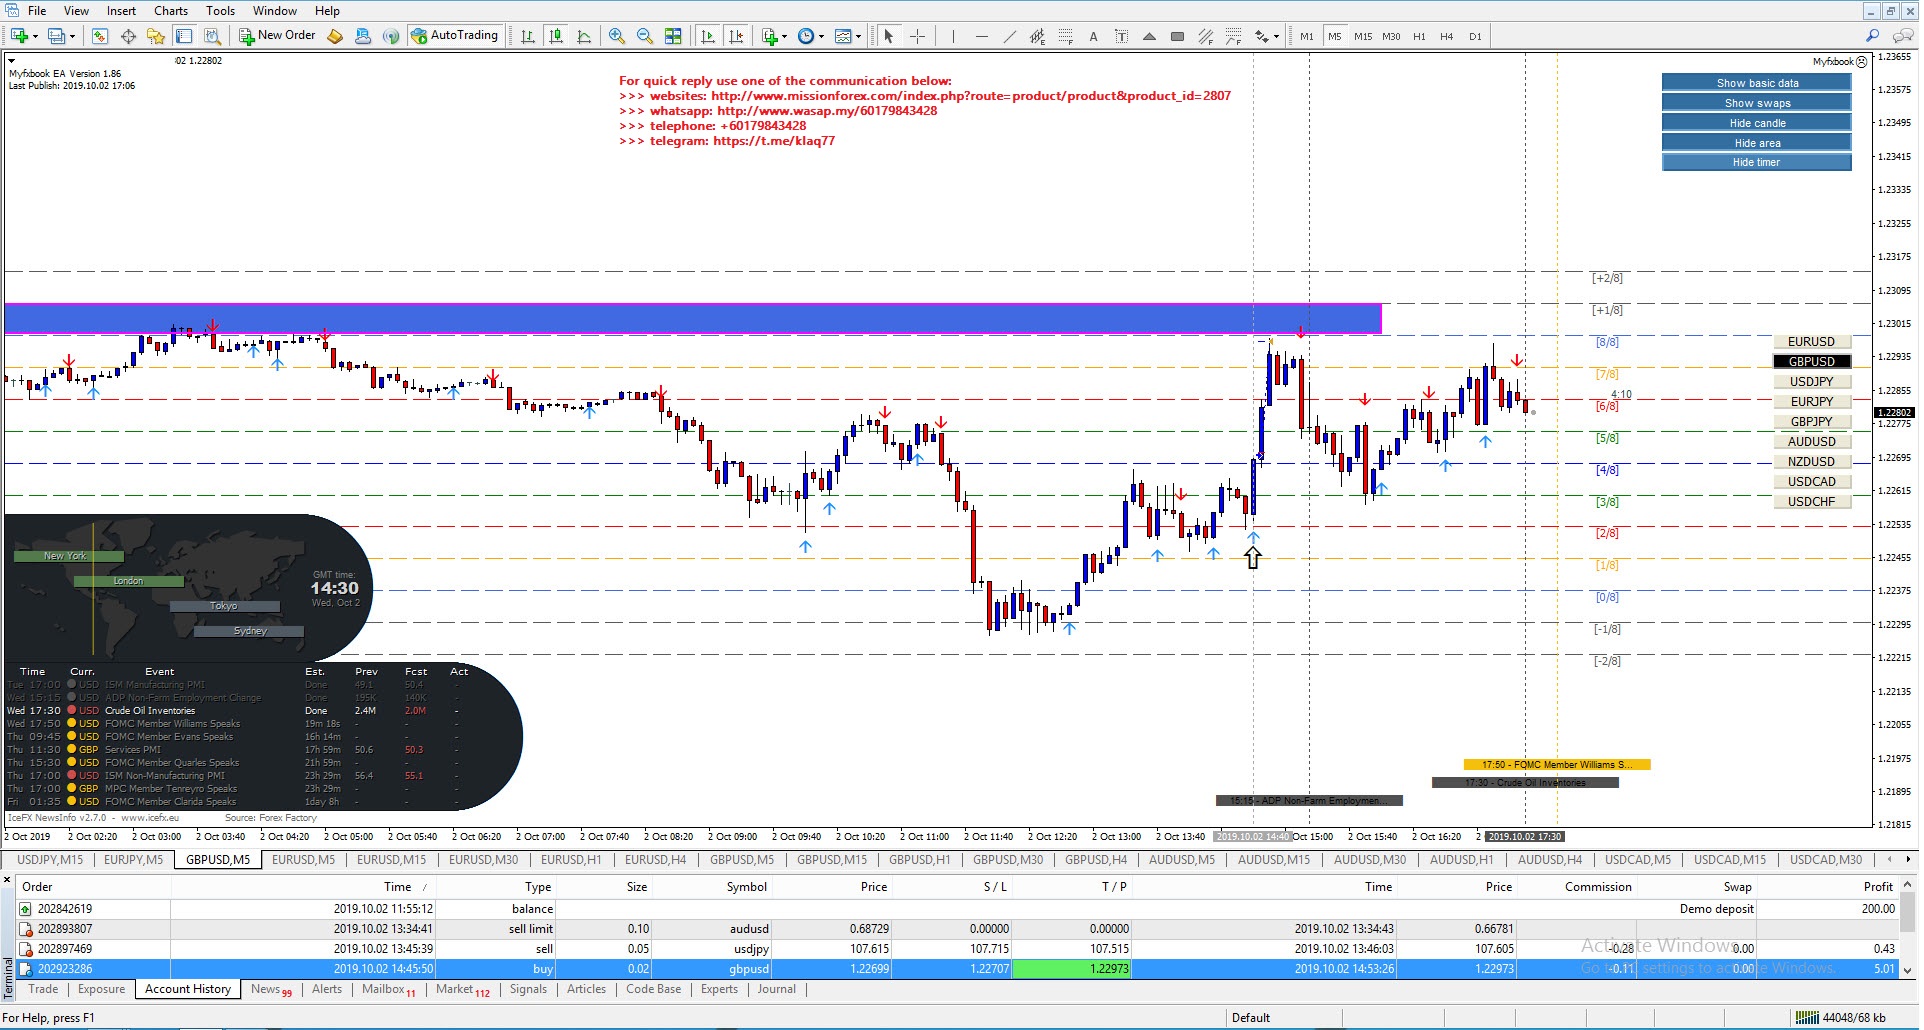1924x1030 pixels.
Task: Select the equidistant channel tool
Action: pos(1037,36)
